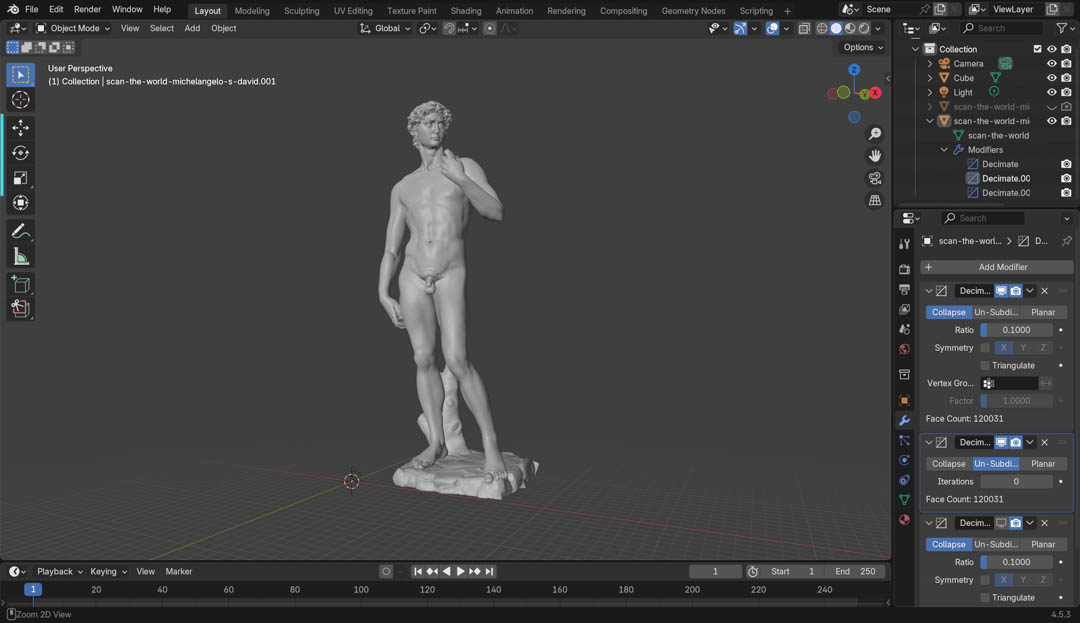The width and height of the screenshot is (1080, 623).
Task: Choose the Cursor tool
Action: point(20,100)
